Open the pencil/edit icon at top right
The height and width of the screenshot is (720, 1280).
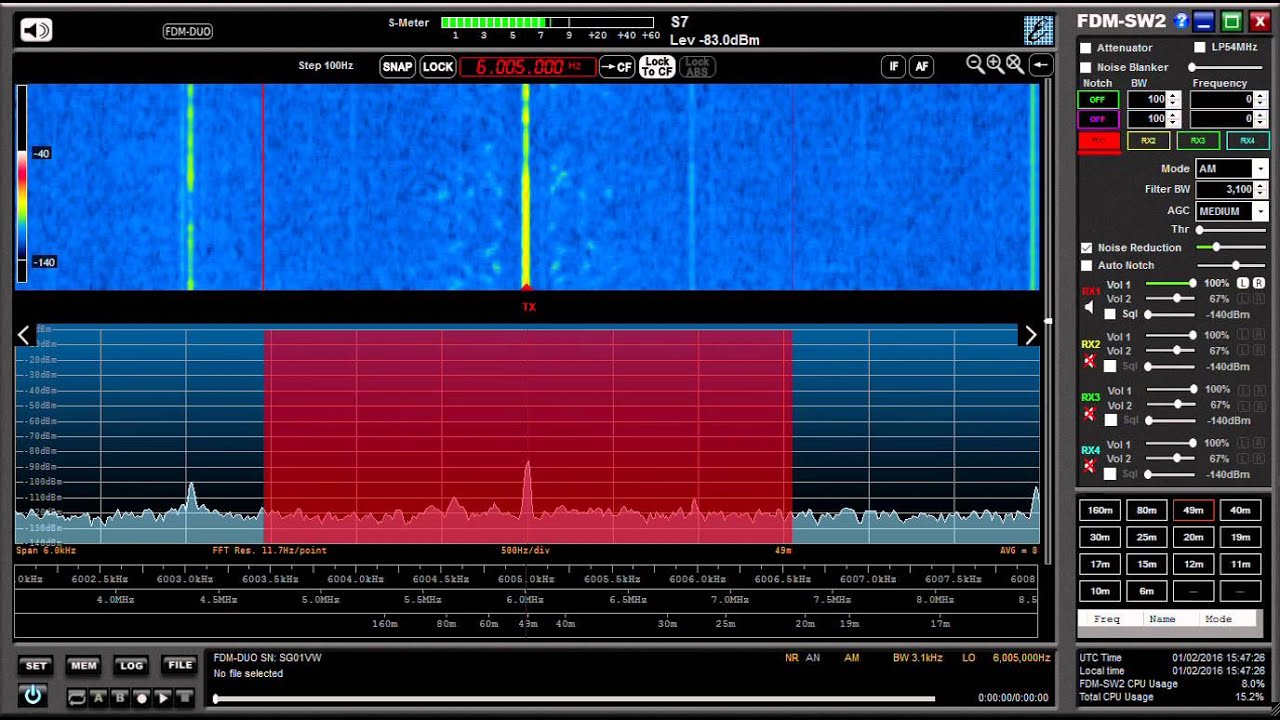tap(1038, 30)
